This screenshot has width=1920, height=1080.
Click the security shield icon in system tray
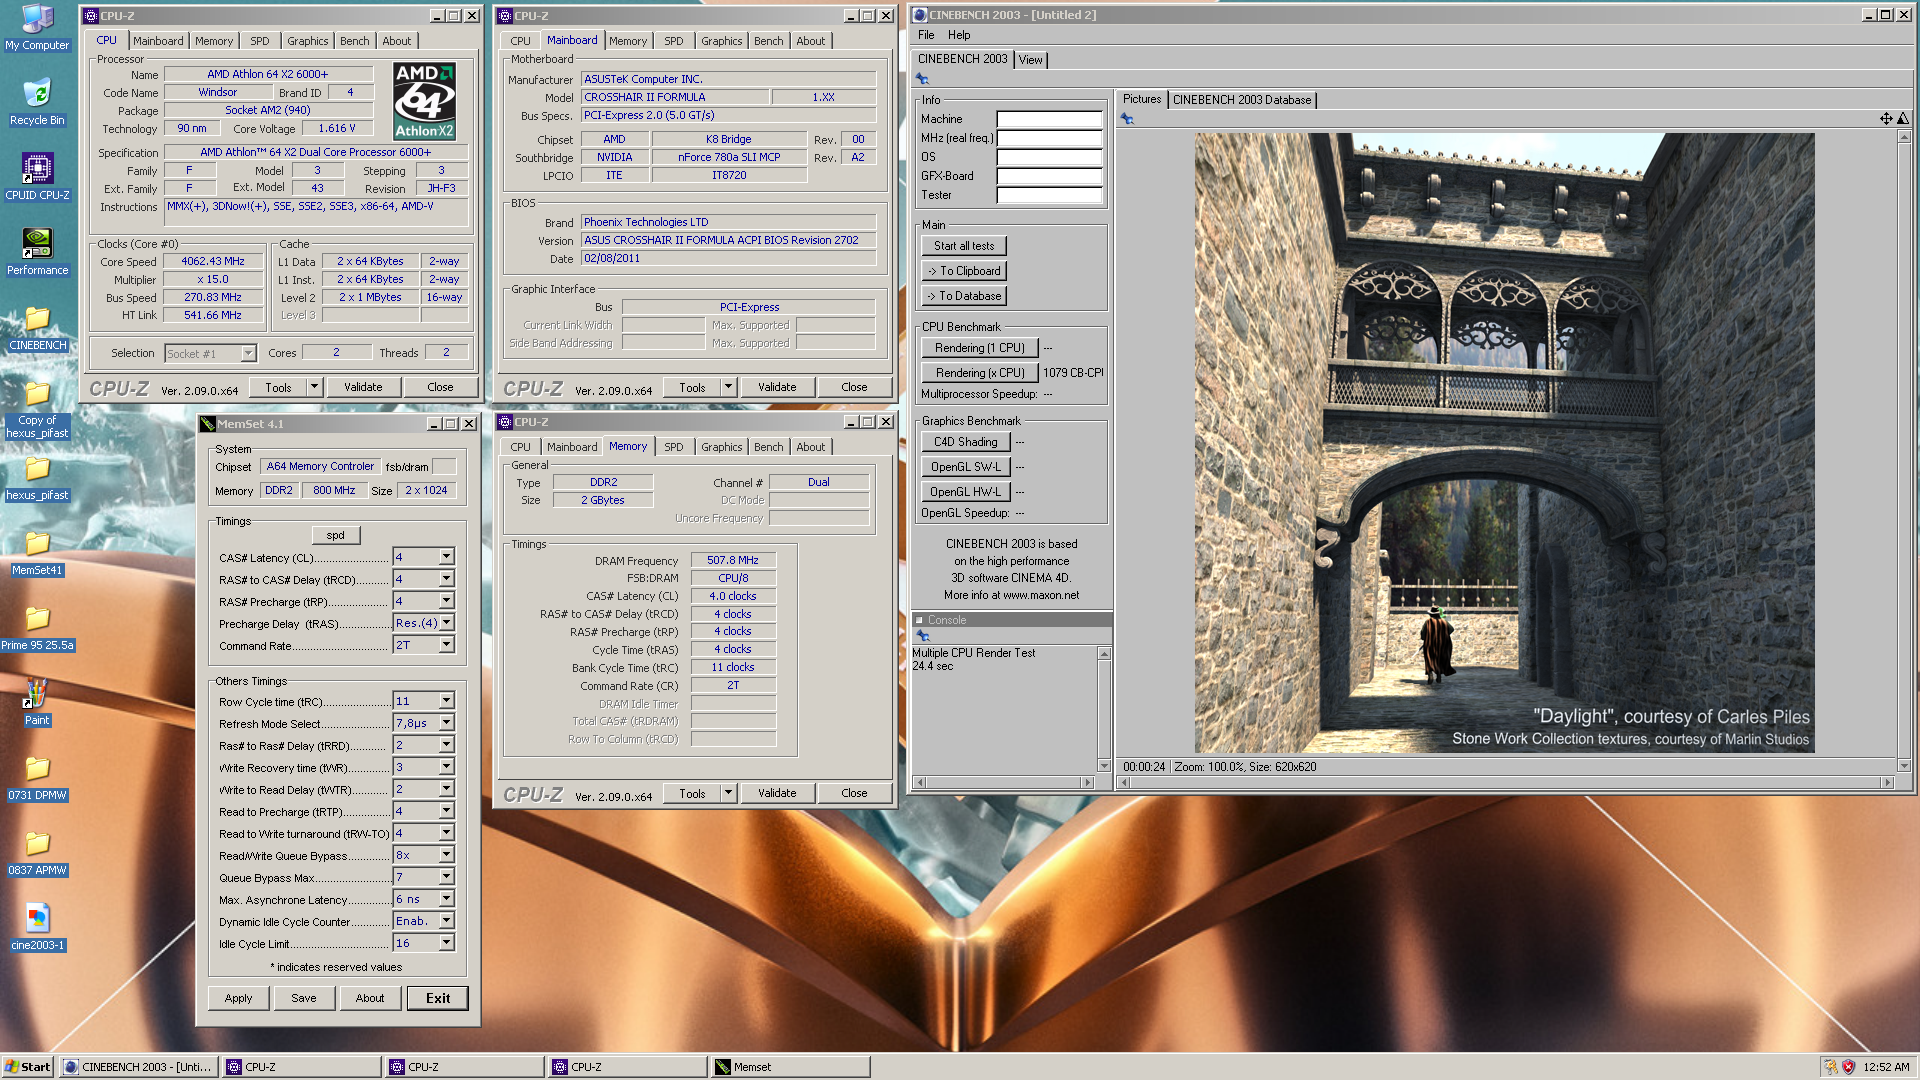(x=1848, y=1067)
